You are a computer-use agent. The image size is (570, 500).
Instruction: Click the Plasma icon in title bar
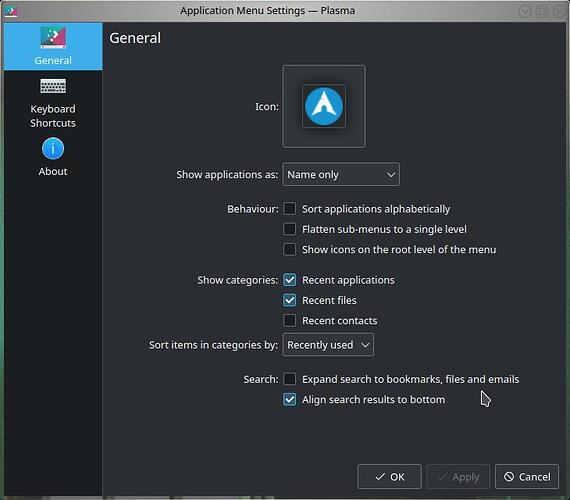tap(11, 11)
